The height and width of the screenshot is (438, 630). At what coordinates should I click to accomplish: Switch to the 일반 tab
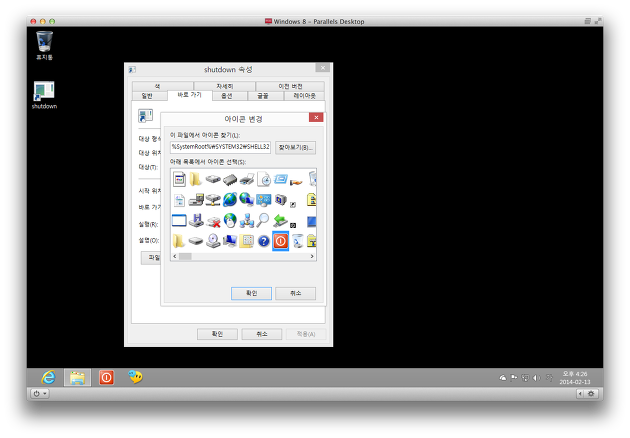(147, 96)
